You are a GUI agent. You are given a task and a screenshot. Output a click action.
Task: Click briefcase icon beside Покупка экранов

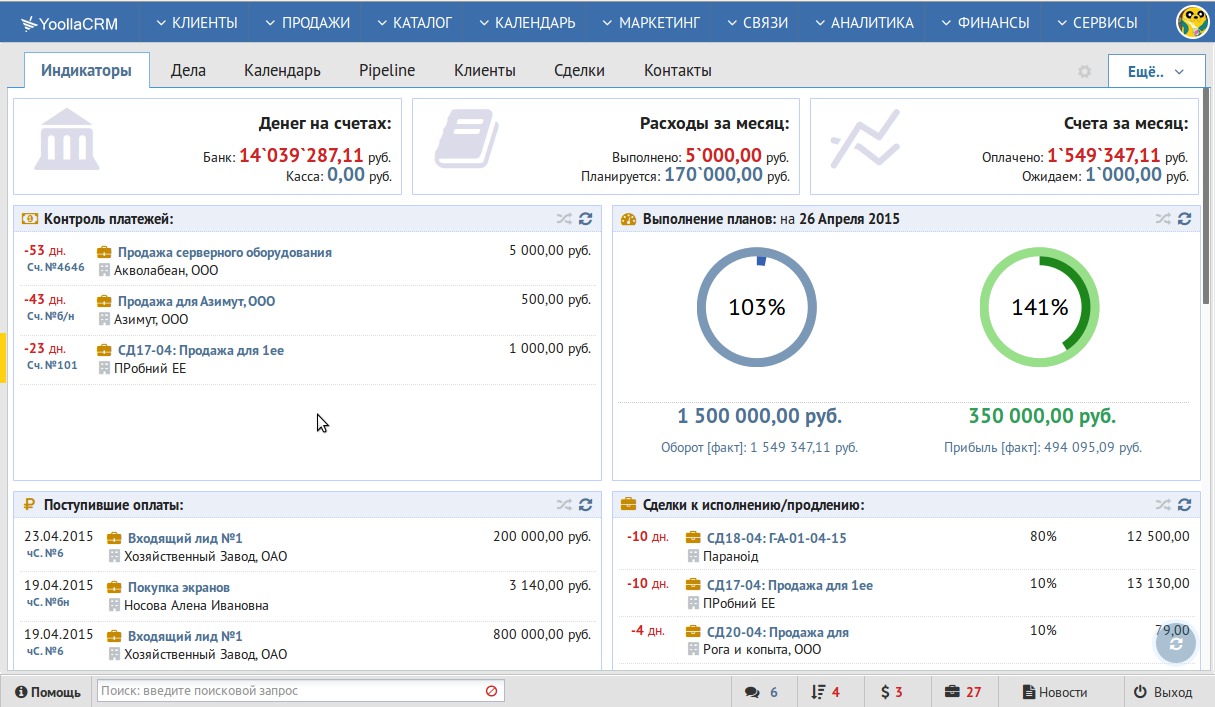pos(114,588)
